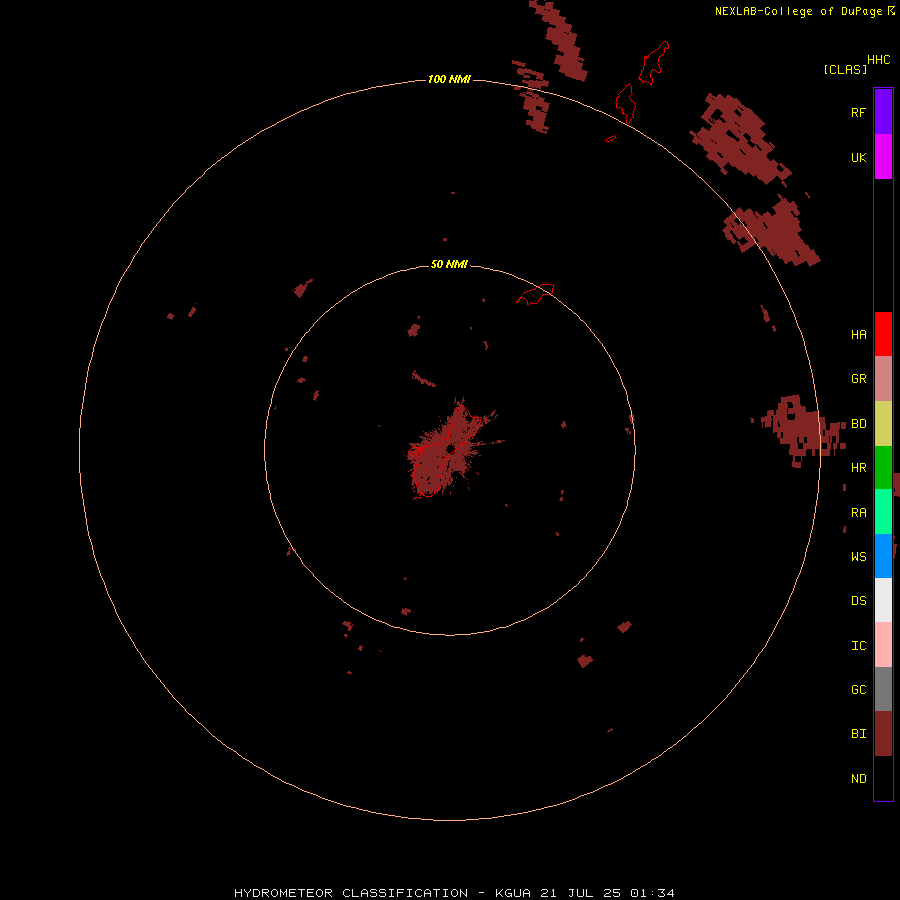The height and width of the screenshot is (900, 900).
Task: Click the white DS legend swatch
Action: tap(883, 600)
